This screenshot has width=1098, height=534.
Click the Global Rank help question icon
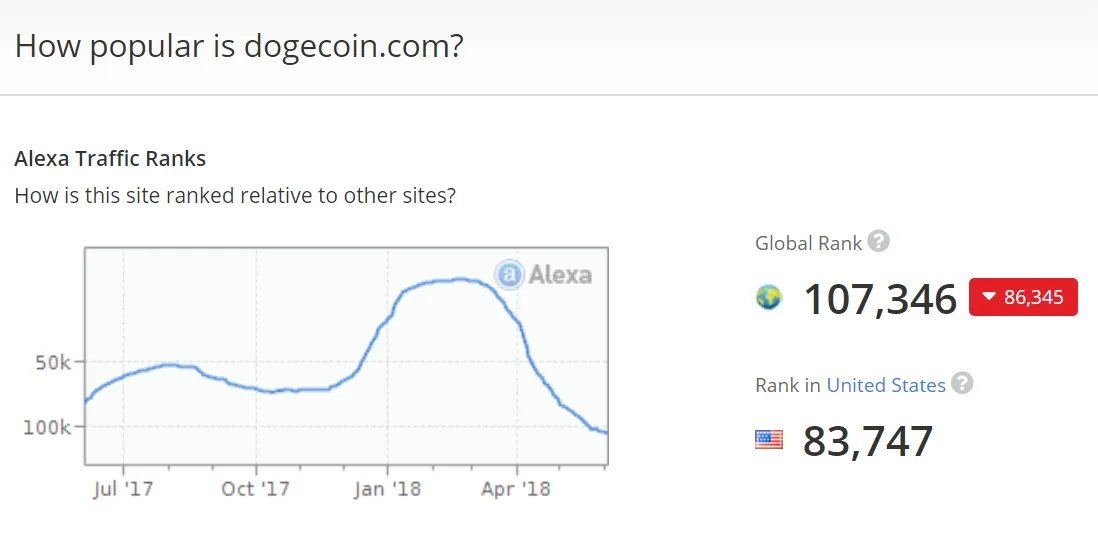[878, 241]
